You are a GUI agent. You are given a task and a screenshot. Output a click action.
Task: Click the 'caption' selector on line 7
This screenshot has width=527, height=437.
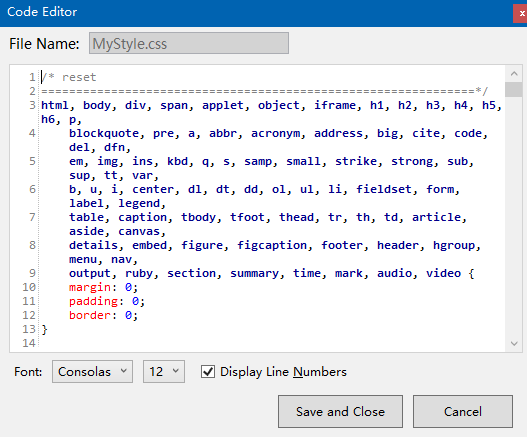click(143, 217)
